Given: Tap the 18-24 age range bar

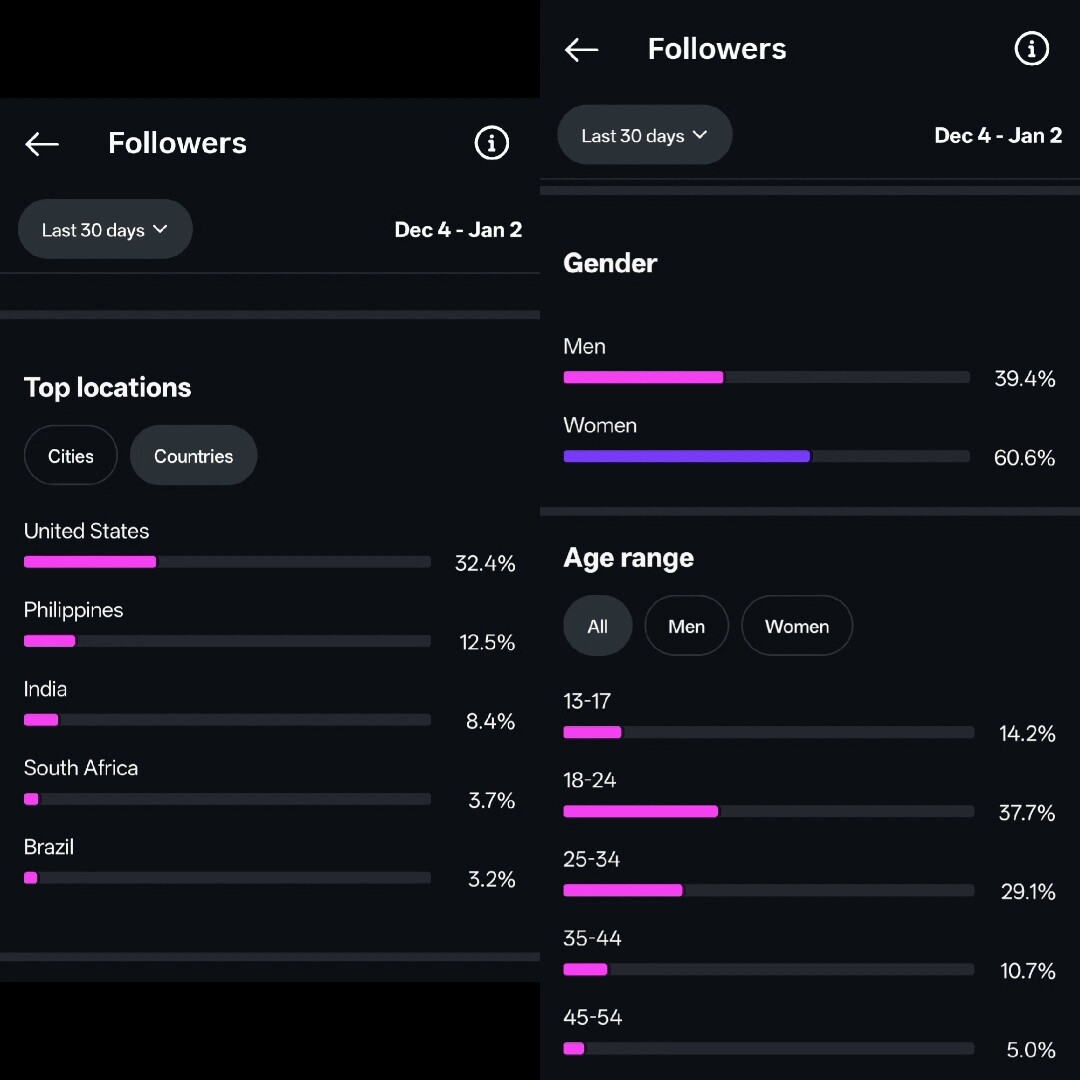Looking at the screenshot, I should tap(768, 812).
